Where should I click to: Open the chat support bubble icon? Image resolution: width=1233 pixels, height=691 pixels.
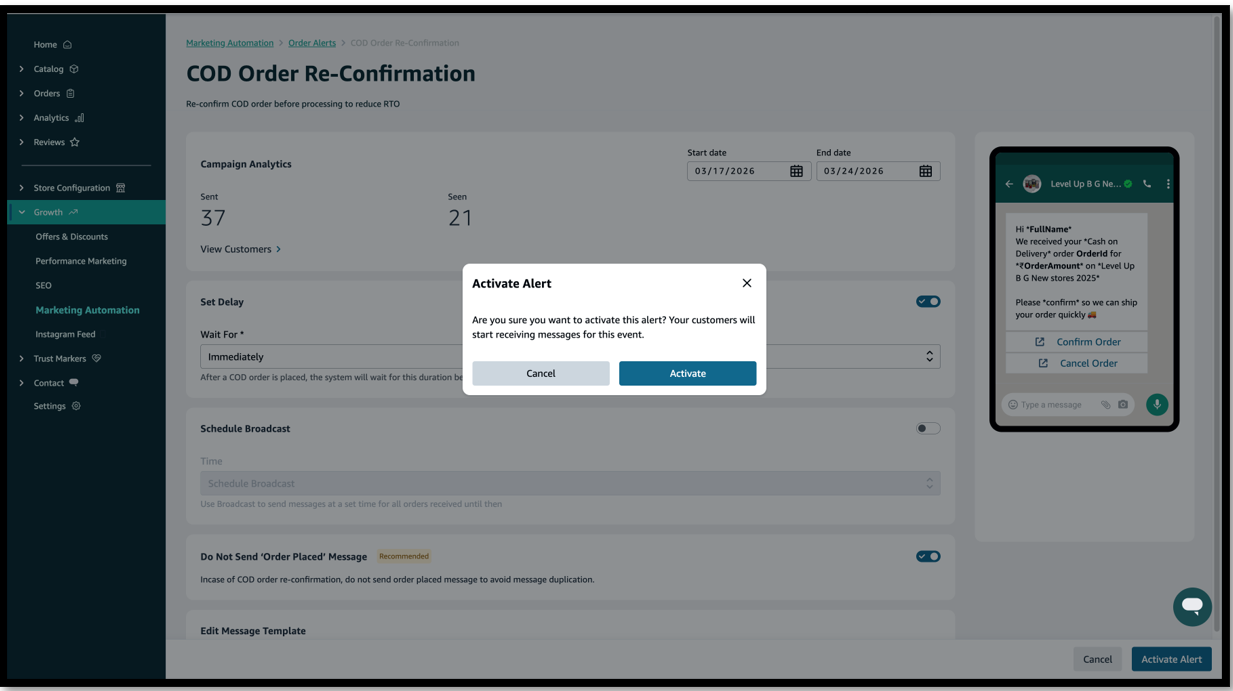1191,606
